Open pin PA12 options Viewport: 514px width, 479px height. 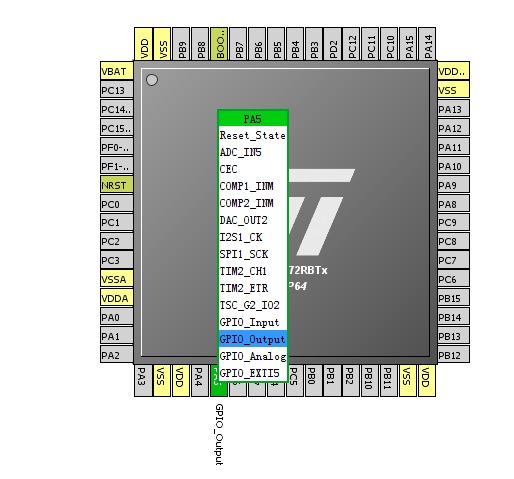[x=453, y=128]
